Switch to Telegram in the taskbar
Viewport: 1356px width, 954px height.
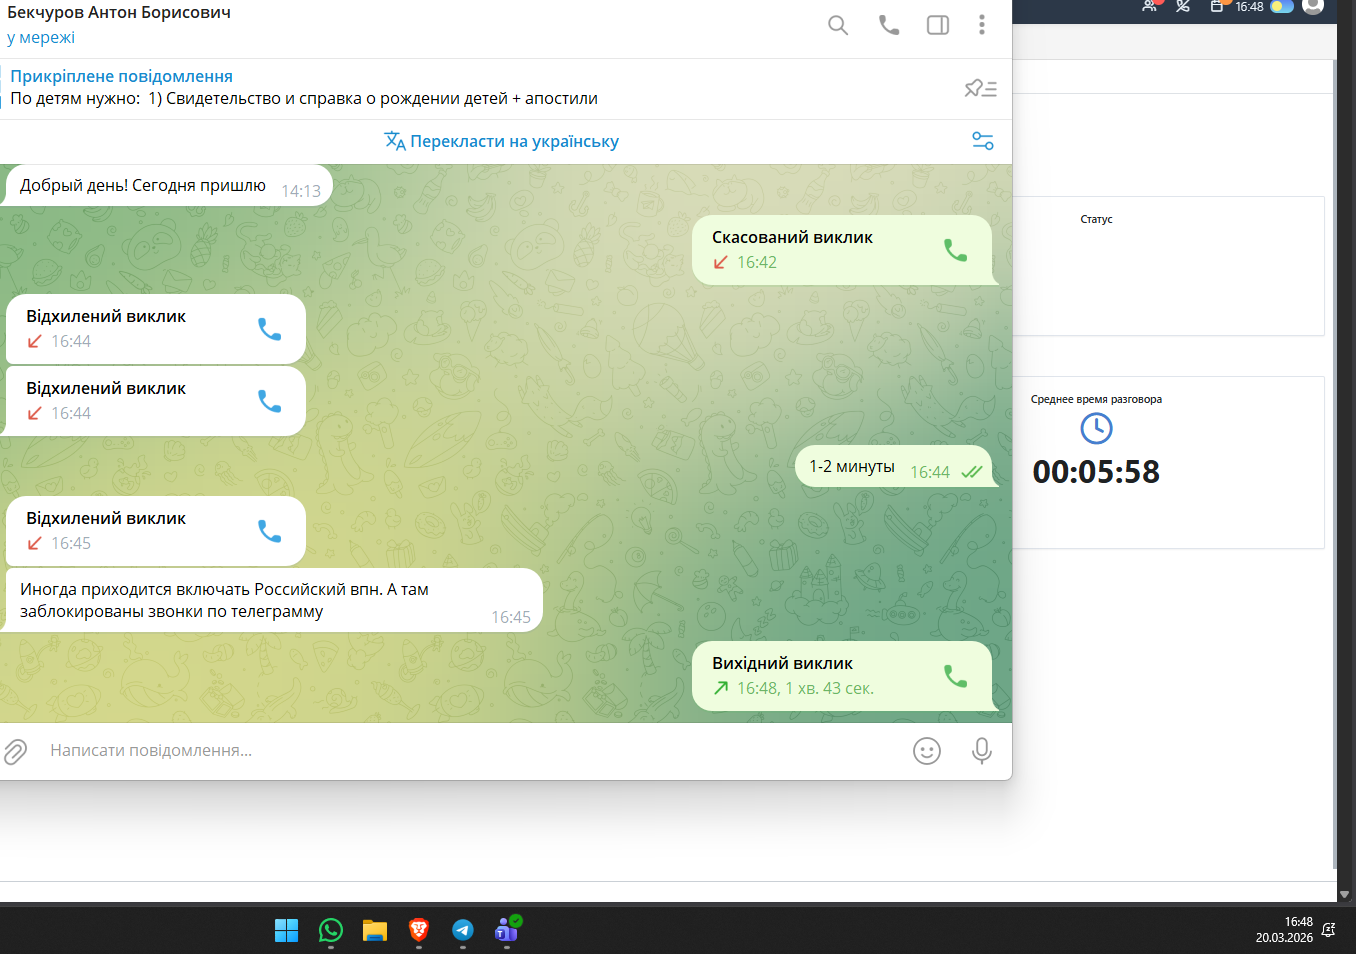(463, 931)
